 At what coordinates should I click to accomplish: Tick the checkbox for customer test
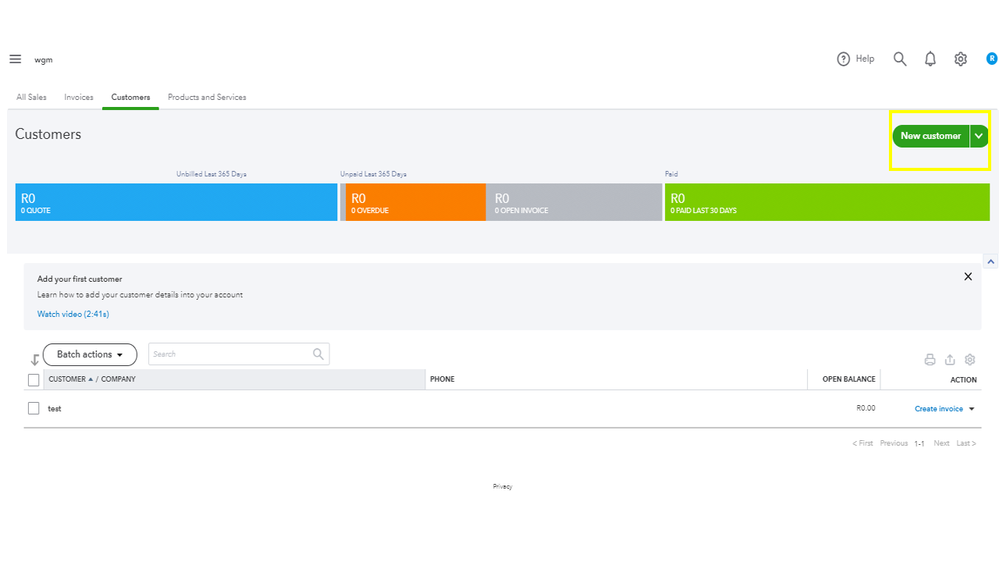pos(34,408)
